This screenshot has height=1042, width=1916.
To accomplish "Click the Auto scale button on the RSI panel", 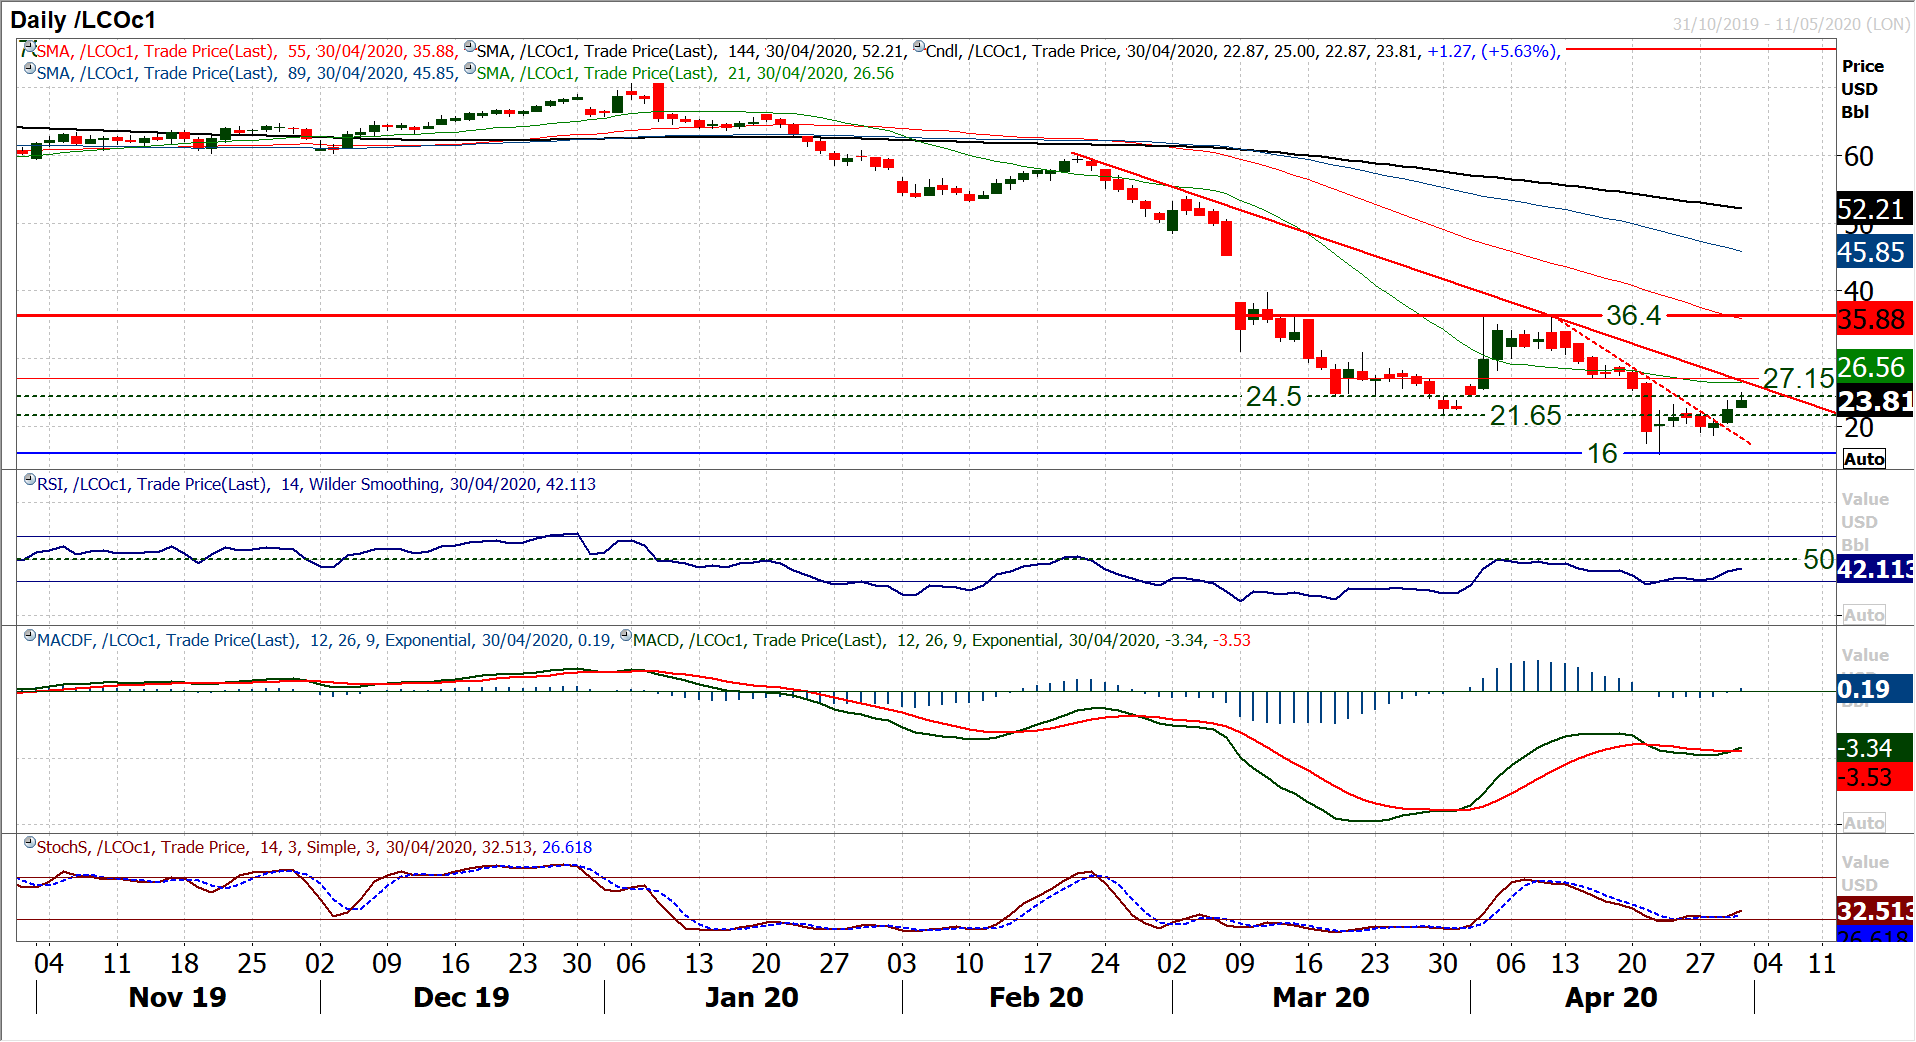I will (1864, 615).
